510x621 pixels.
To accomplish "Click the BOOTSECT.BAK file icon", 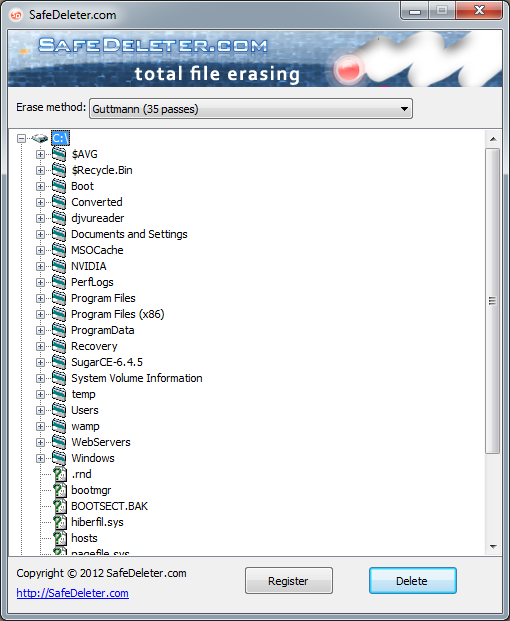I will click(60, 506).
